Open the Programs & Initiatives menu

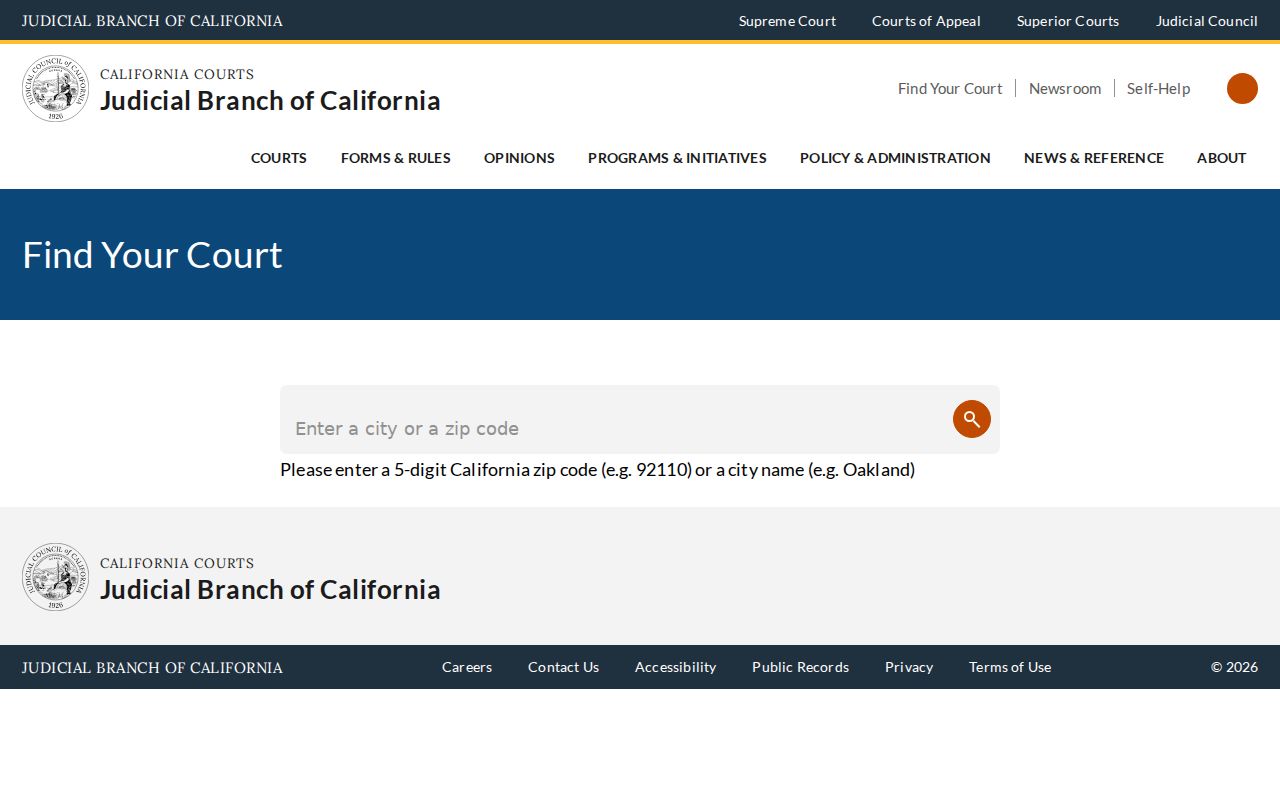(677, 158)
